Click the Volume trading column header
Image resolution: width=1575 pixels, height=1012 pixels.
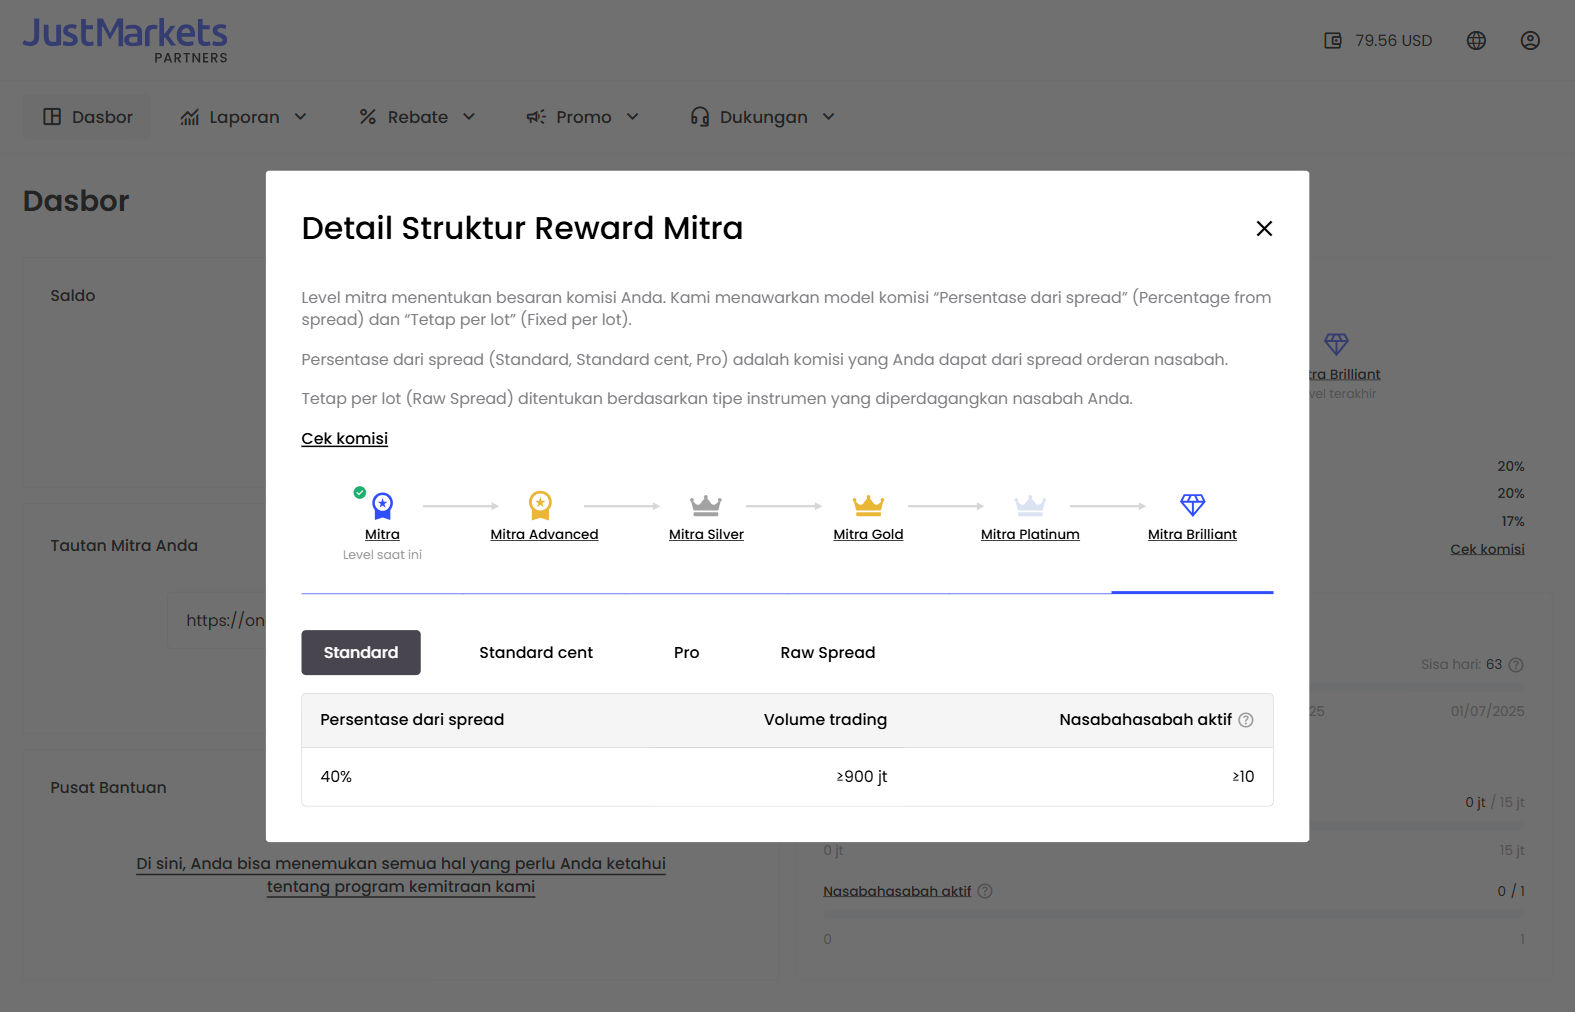[825, 720]
